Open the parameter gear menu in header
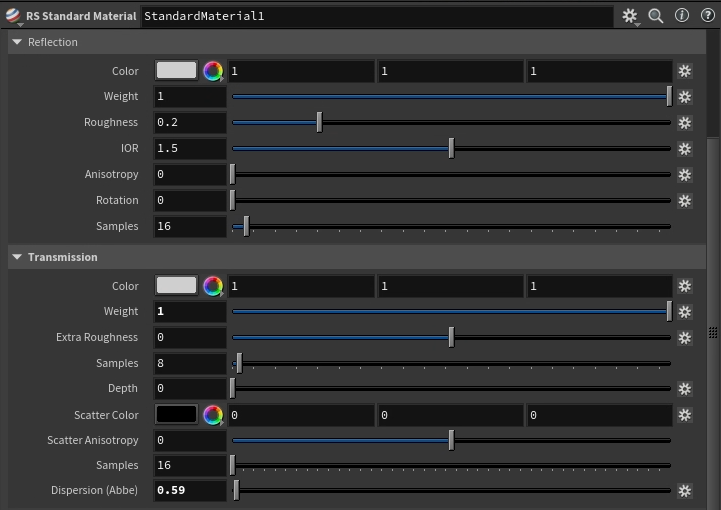Image resolution: width=721 pixels, height=510 pixels. pos(630,16)
